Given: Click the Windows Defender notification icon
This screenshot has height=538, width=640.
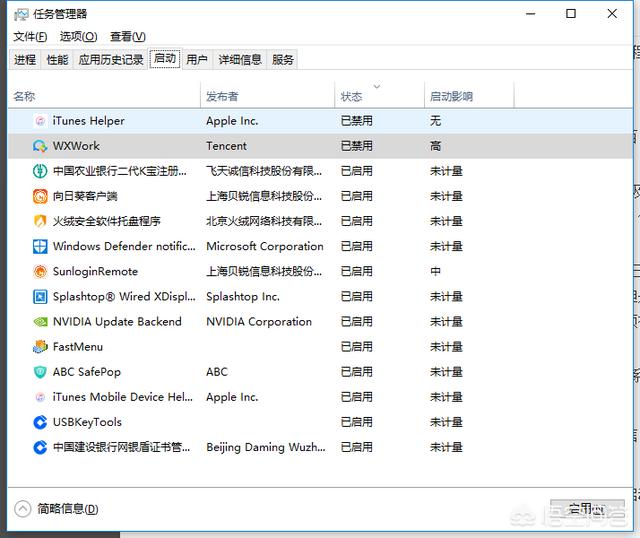Looking at the screenshot, I should tap(40, 247).
